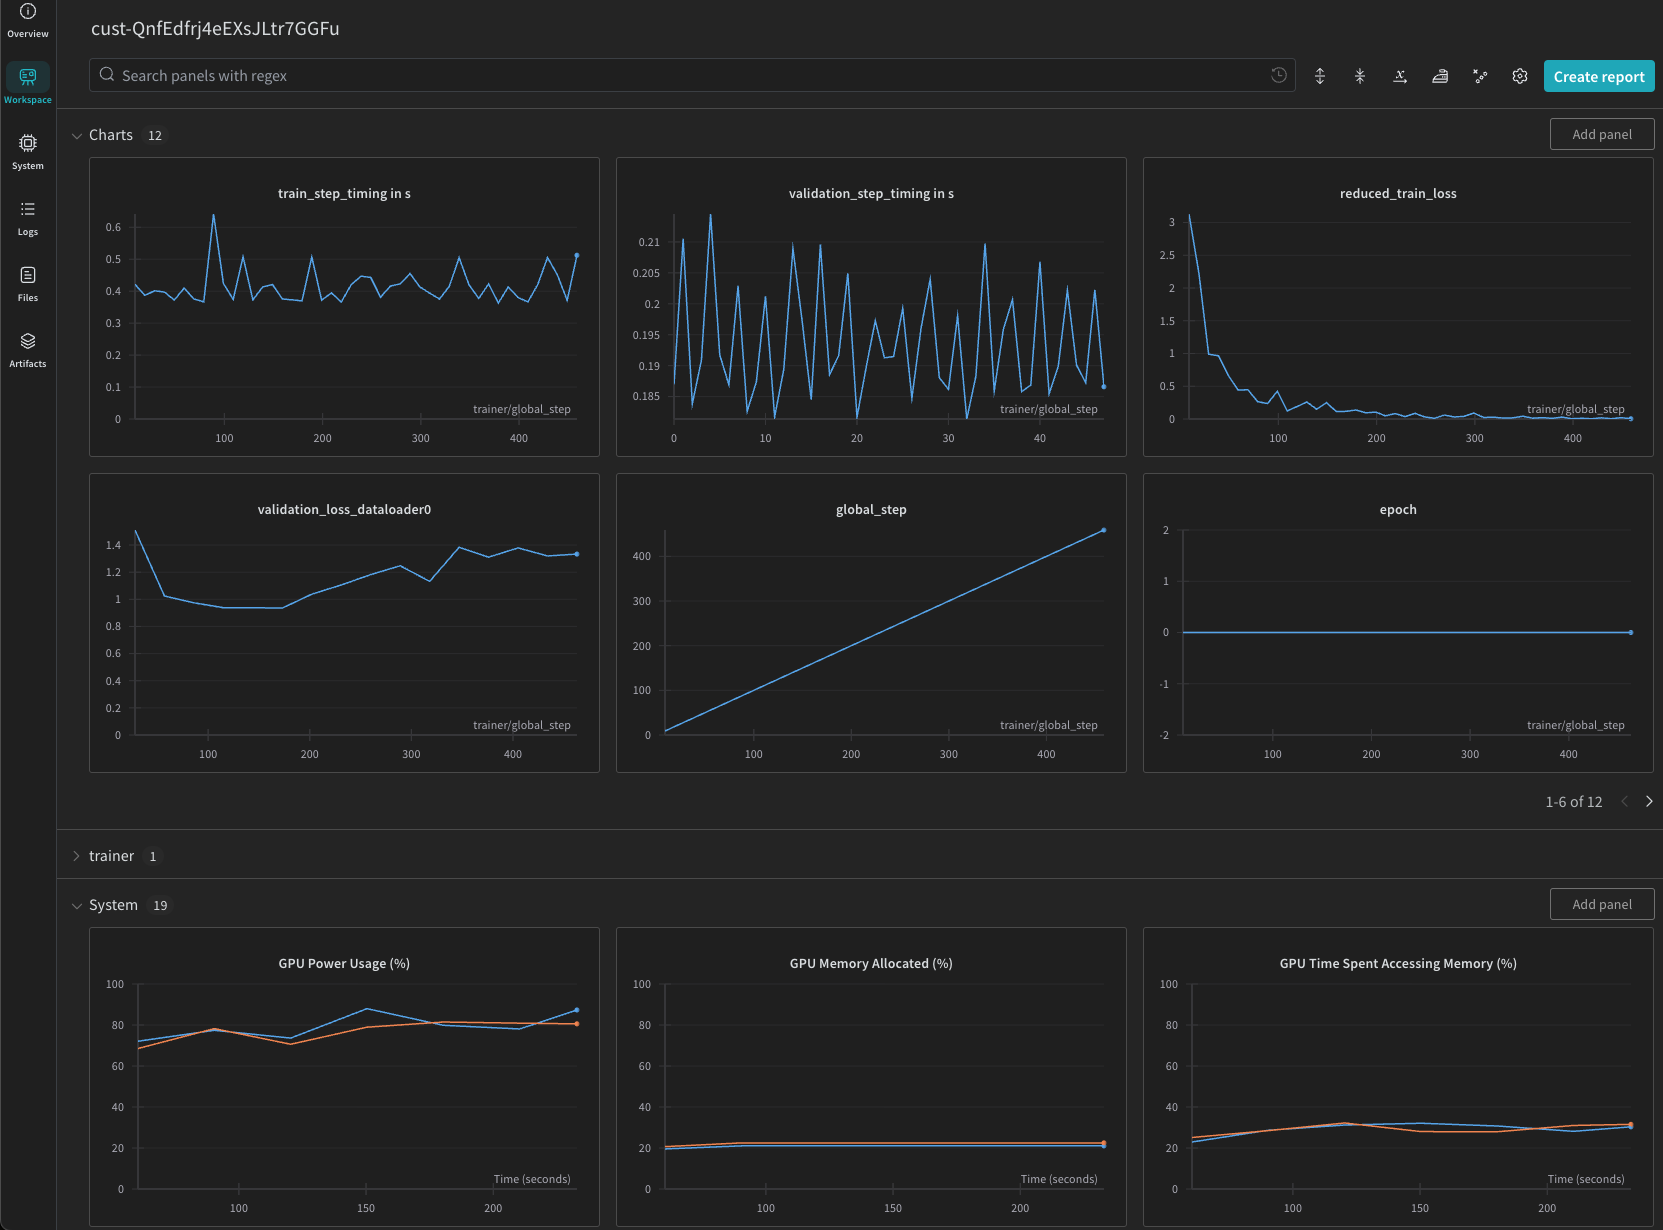
Task: Open workspace settings gear
Action: [1520, 76]
